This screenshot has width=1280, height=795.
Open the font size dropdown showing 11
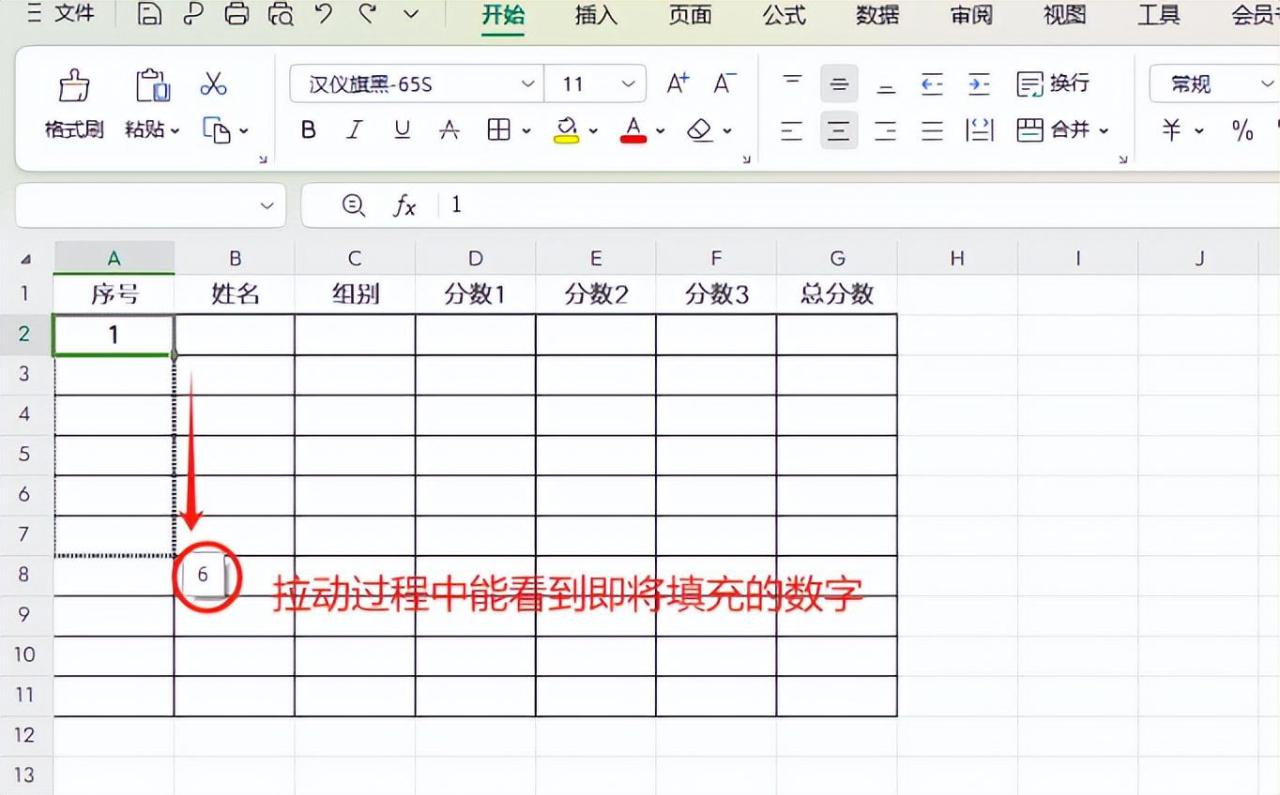[628, 84]
